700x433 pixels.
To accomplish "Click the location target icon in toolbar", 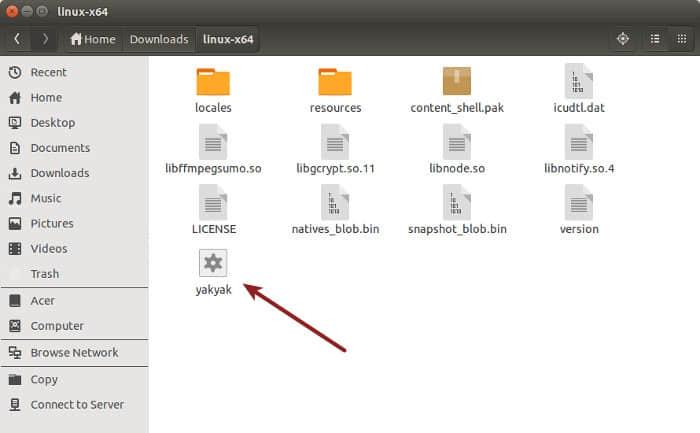I will (622, 39).
